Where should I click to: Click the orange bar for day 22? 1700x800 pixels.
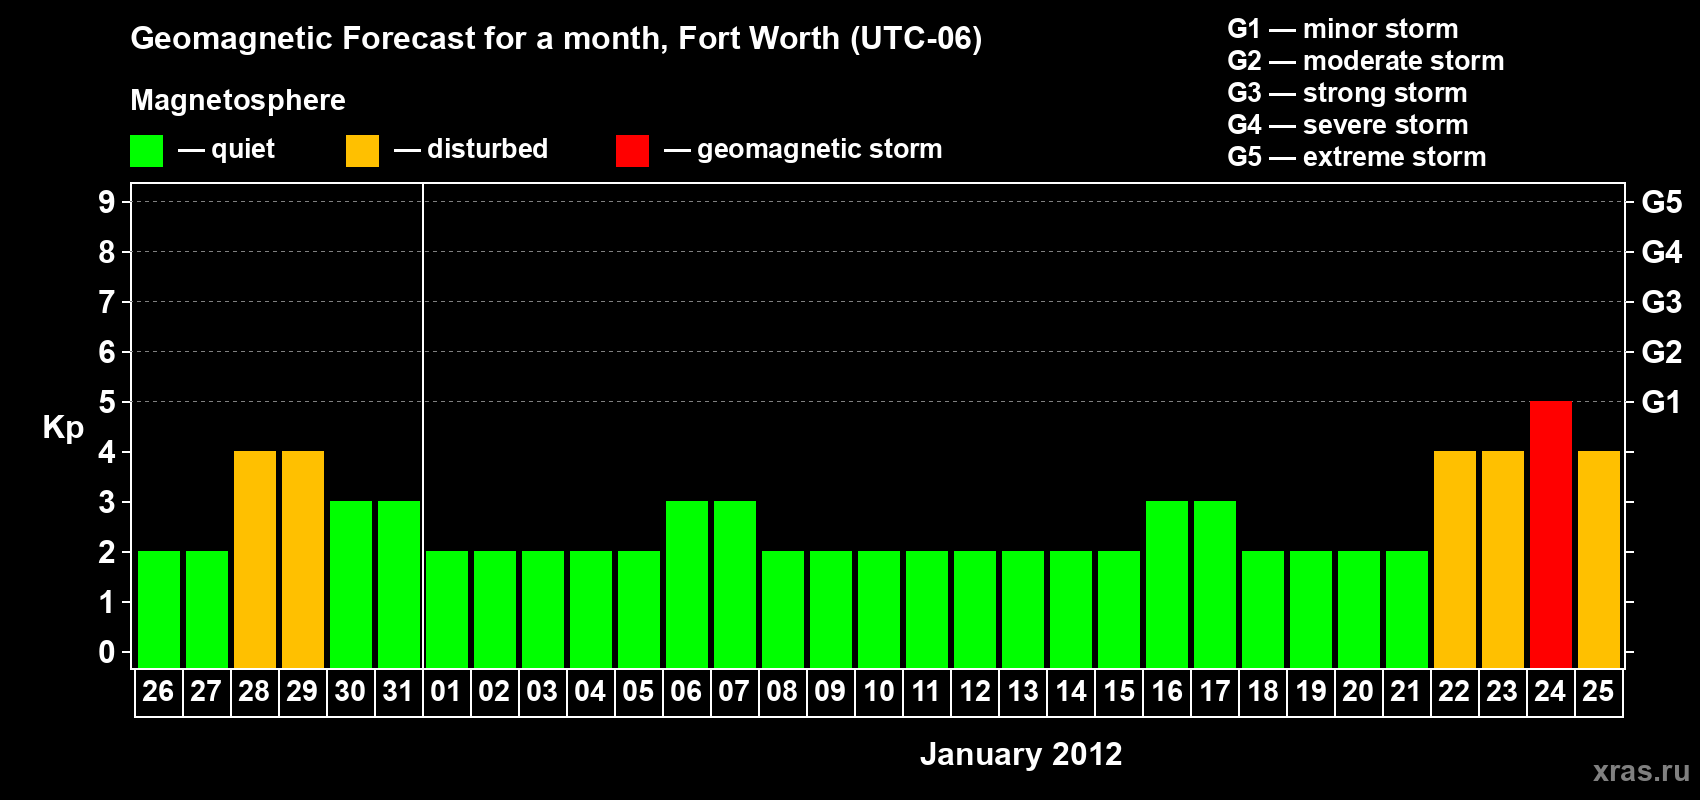pos(1455,560)
